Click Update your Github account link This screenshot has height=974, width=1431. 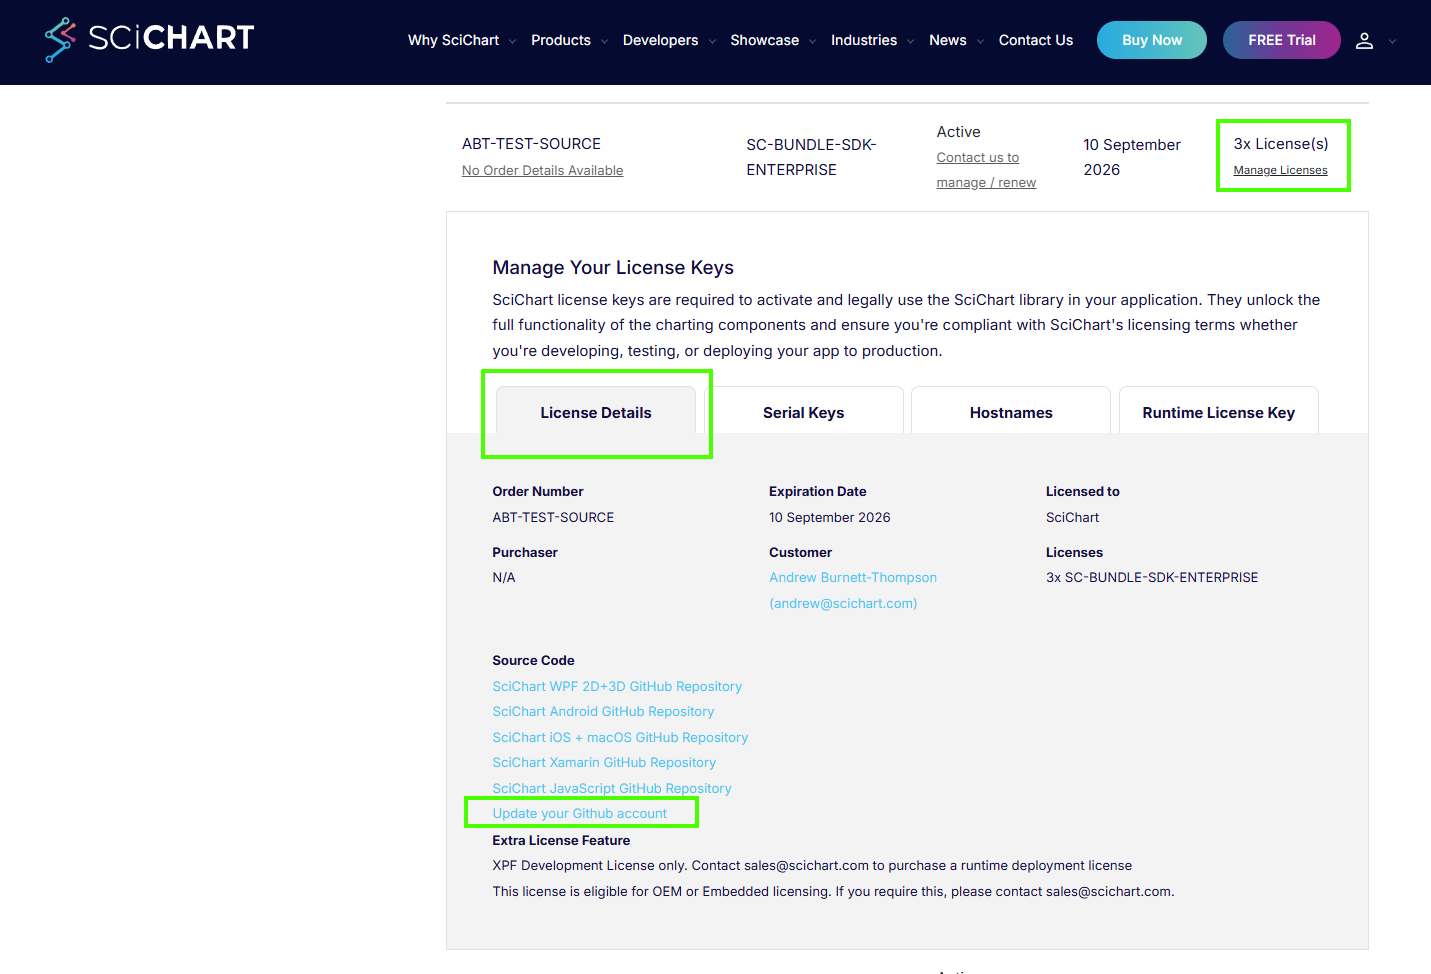pos(579,813)
